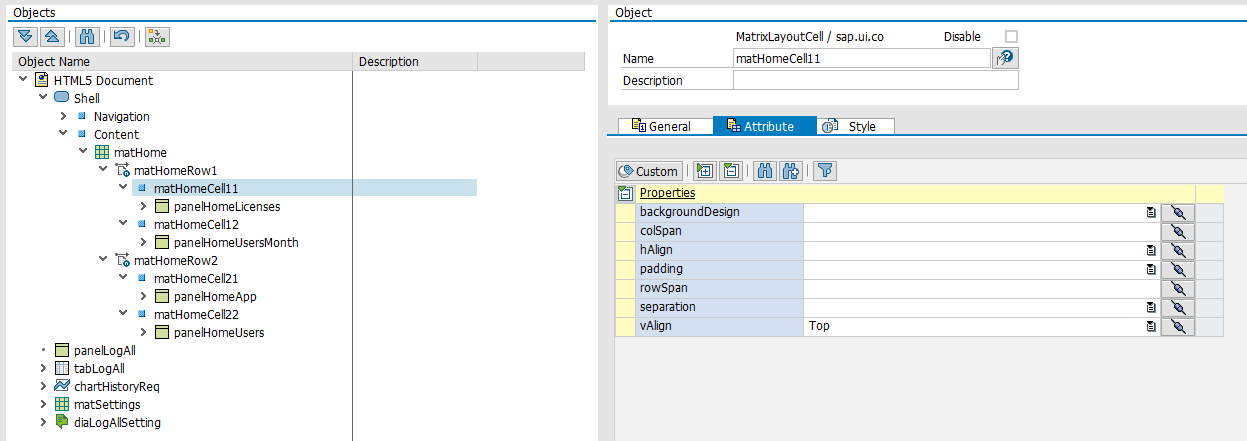Switch to the General tab
Screen dimensions: 1247x441
[x=661, y=127]
